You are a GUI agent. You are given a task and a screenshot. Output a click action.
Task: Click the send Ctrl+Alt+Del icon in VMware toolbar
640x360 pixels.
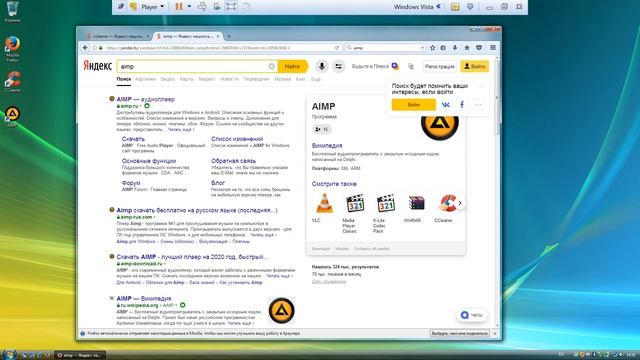[202, 7]
